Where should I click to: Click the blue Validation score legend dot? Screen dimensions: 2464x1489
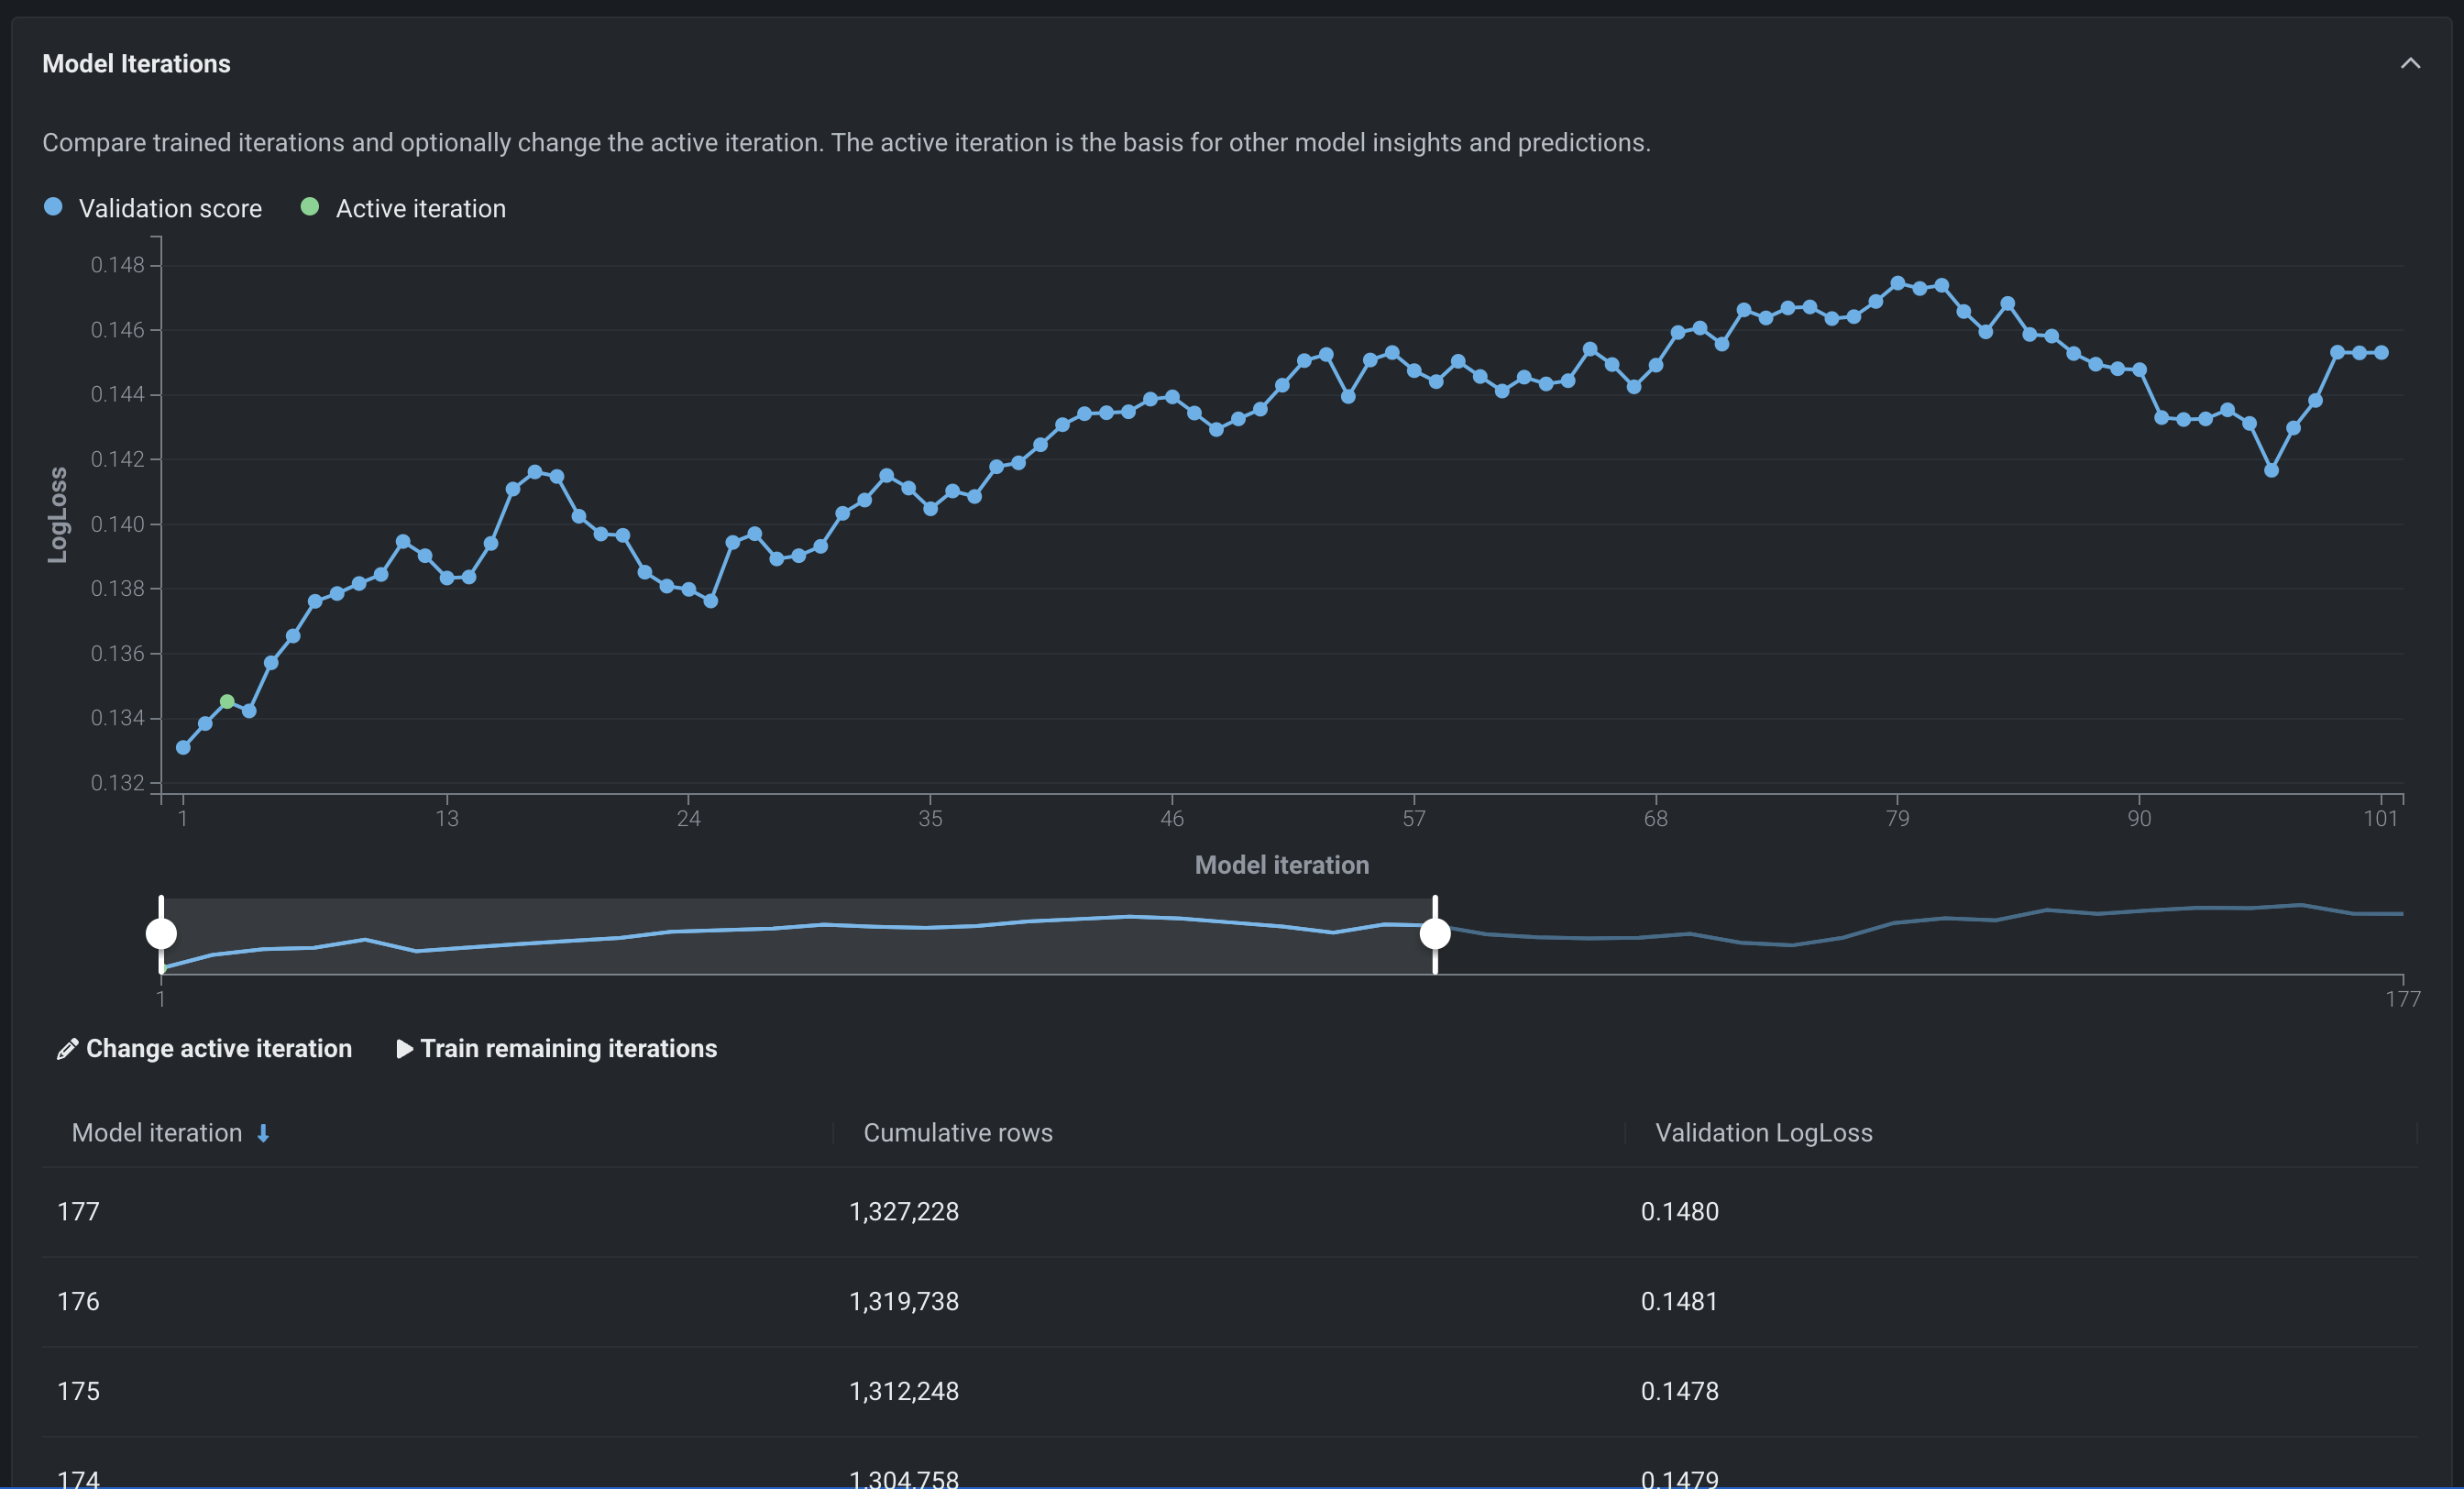[x=54, y=207]
